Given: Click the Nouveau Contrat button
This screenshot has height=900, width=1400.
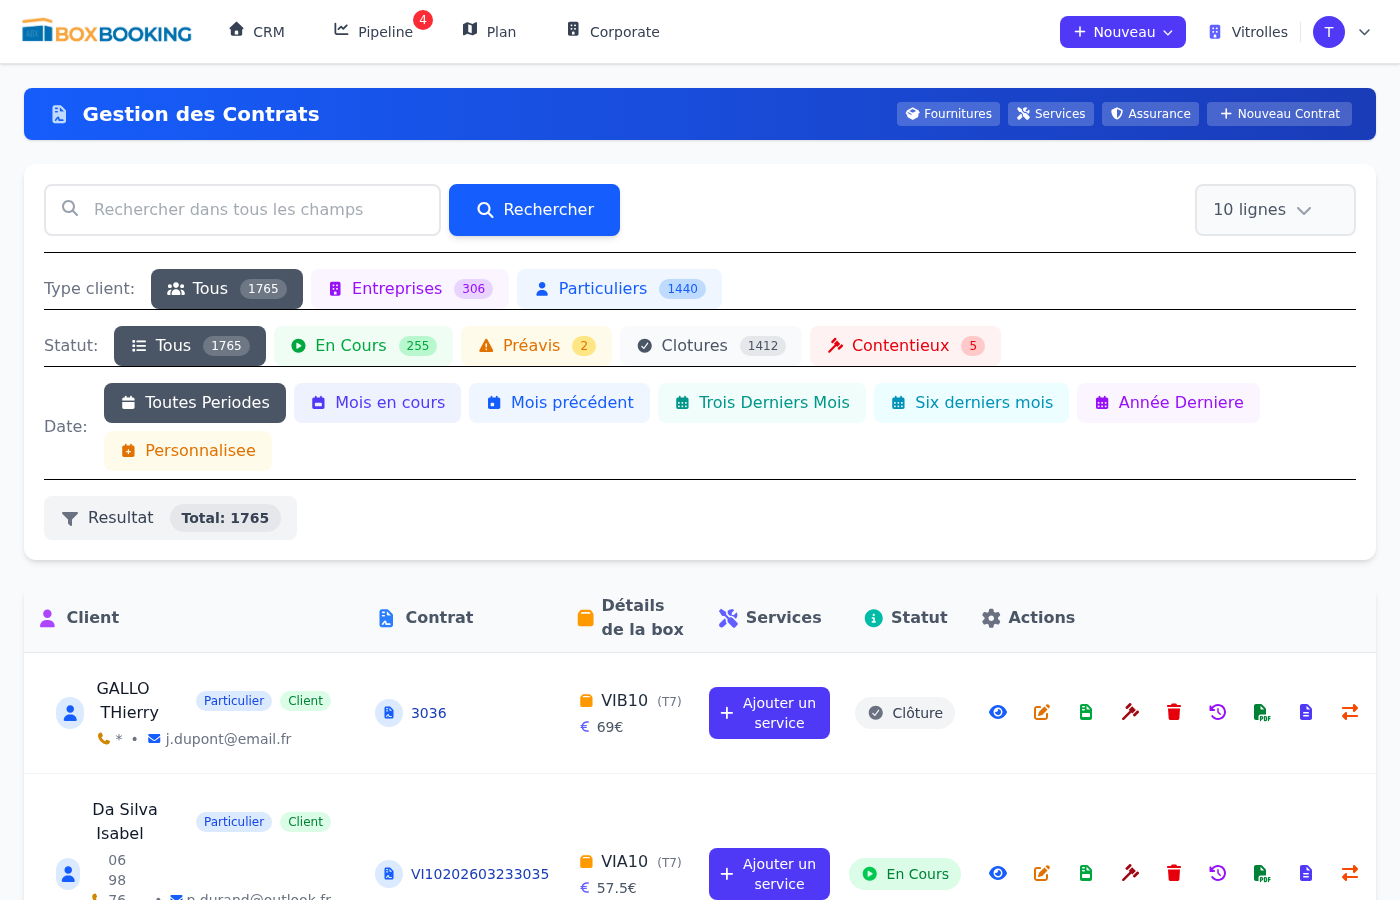Looking at the screenshot, I should 1279,114.
